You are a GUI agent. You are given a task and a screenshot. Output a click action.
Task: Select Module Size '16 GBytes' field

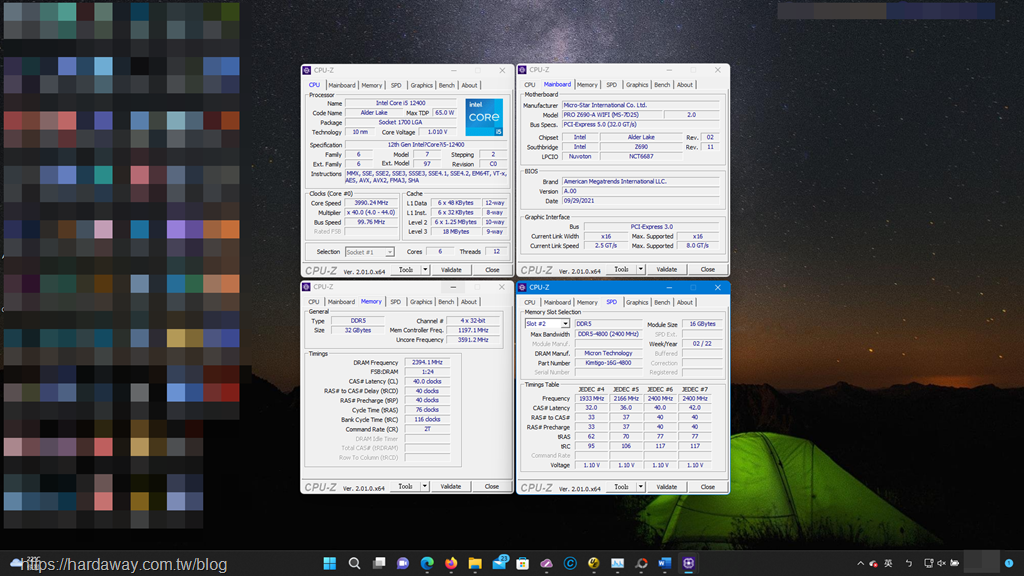[x=702, y=324]
